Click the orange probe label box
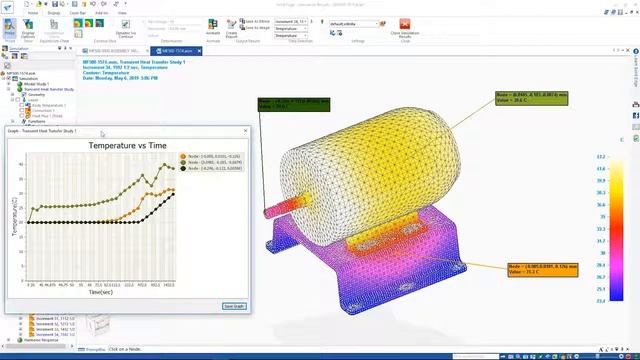Screen dimensions: 640x360 click(x=543, y=270)
